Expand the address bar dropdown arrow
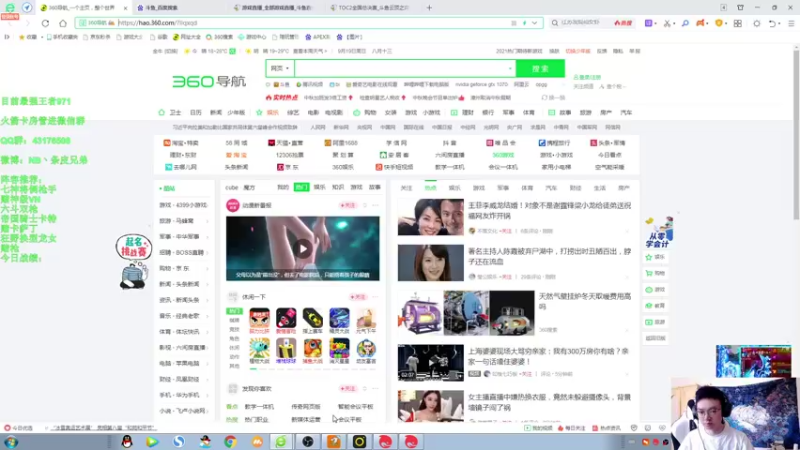 pos(534,23)
